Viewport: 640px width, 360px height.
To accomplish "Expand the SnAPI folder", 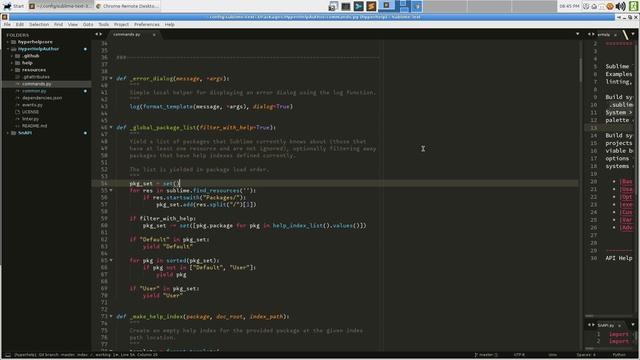I will click(x=8, y=133).
